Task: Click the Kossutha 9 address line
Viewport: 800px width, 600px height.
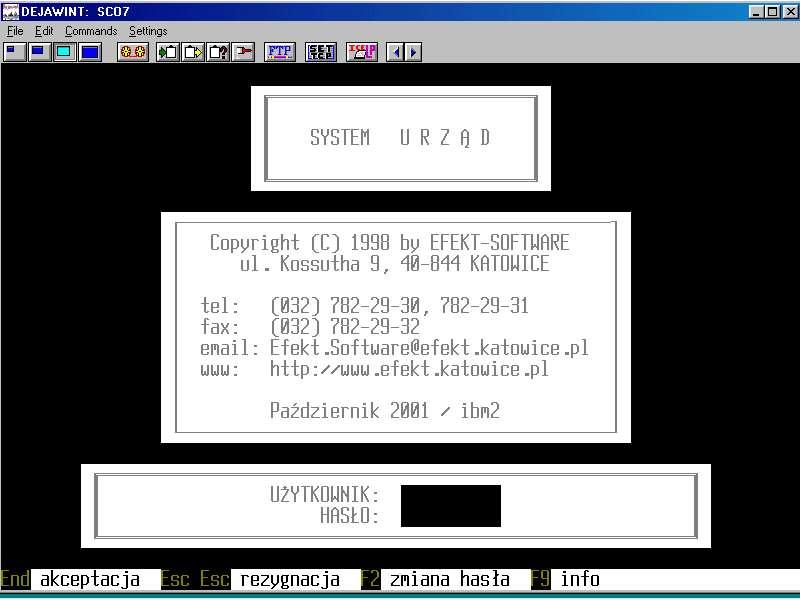Action: 394,264
